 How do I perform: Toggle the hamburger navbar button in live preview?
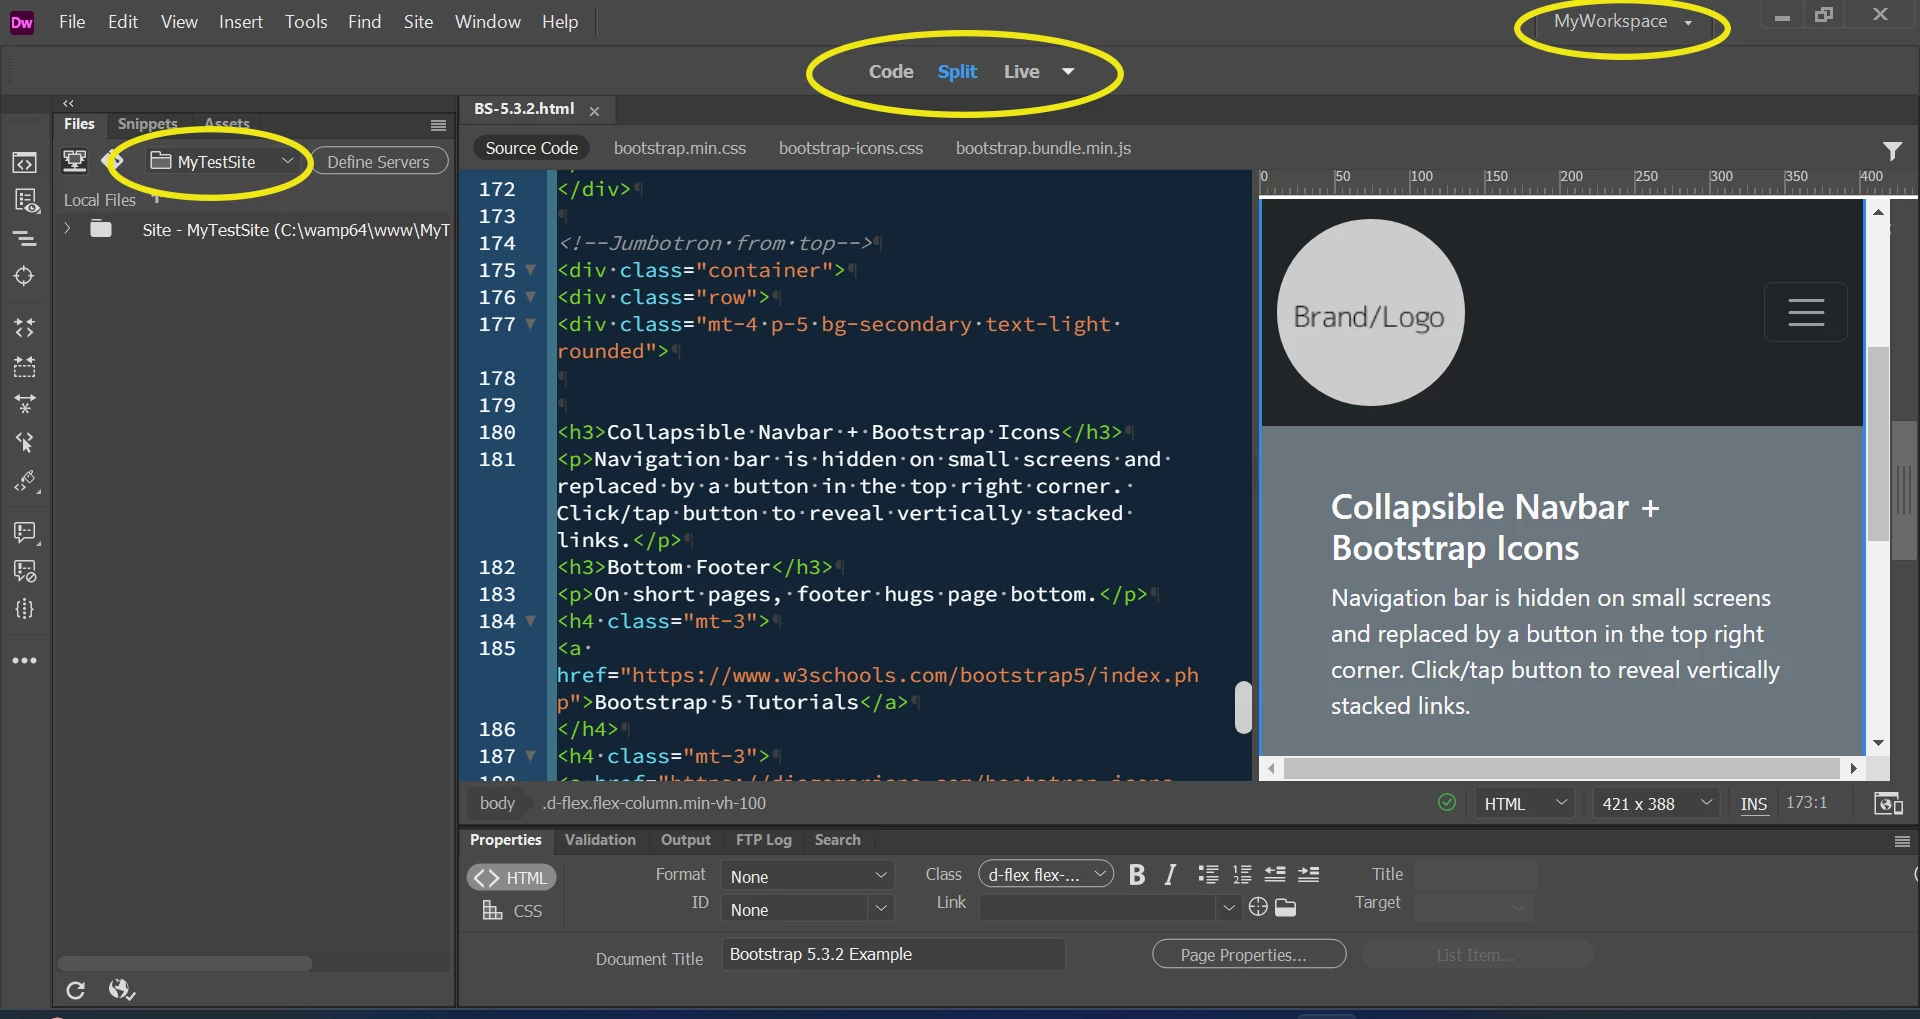pyautogui.click(x=1805, y=312)
